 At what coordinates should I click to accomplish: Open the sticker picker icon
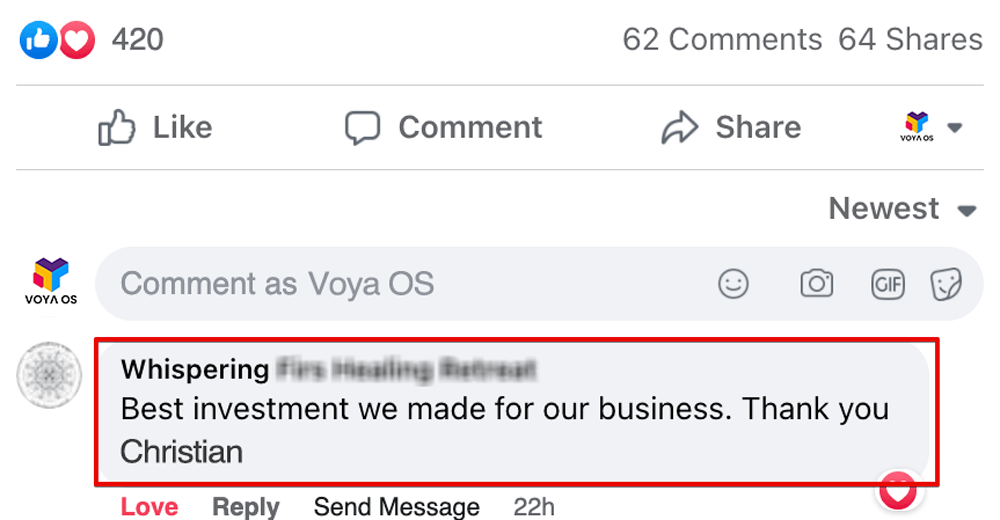click(945, 284)
